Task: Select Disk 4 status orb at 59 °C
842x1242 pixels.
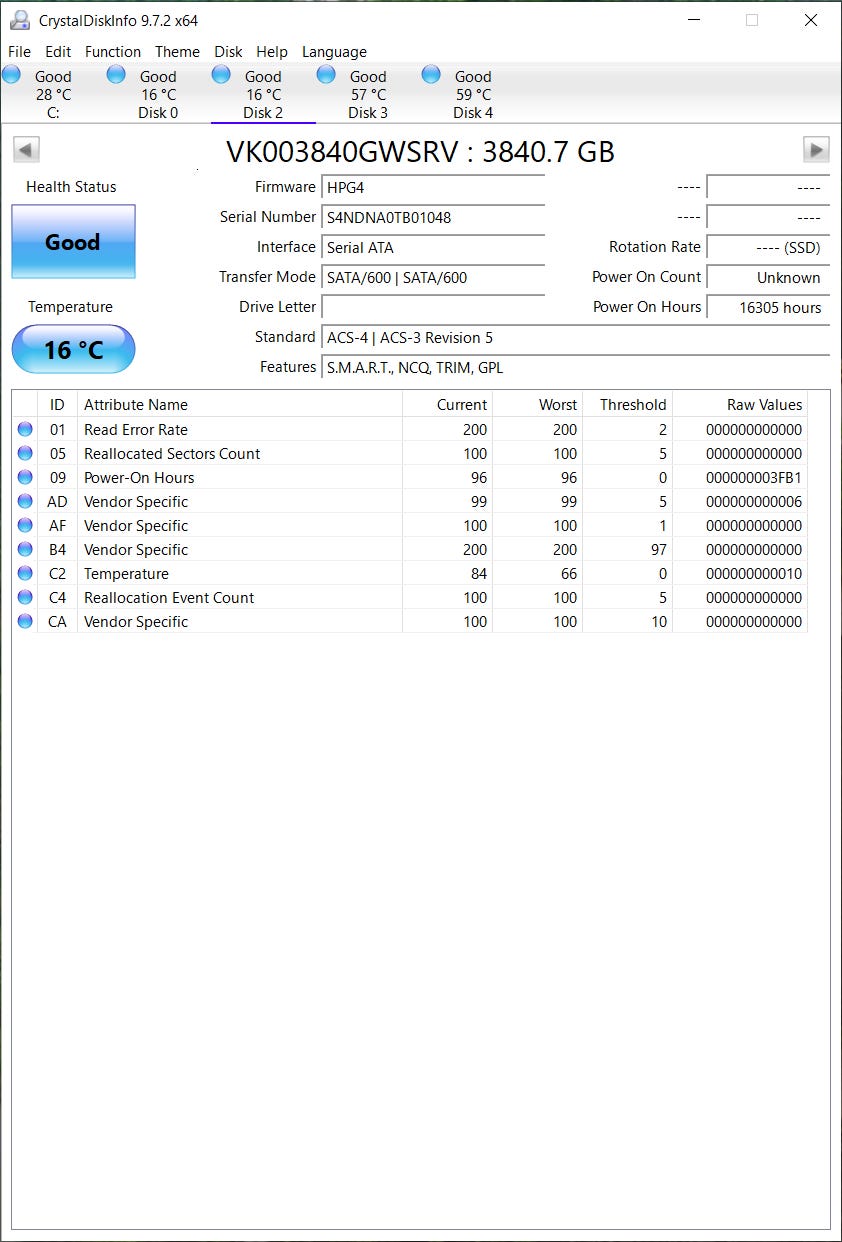Action: 431,74
